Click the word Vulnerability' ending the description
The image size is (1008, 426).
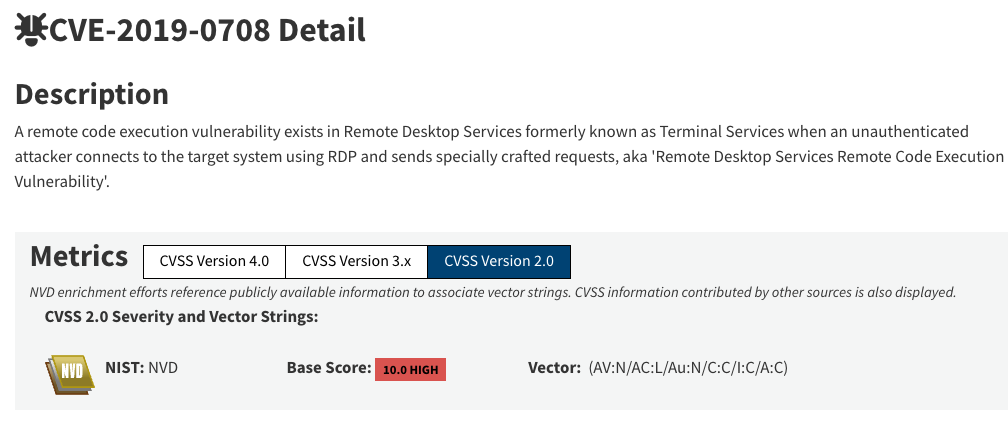pyautogui.click(x=60, y=183)
